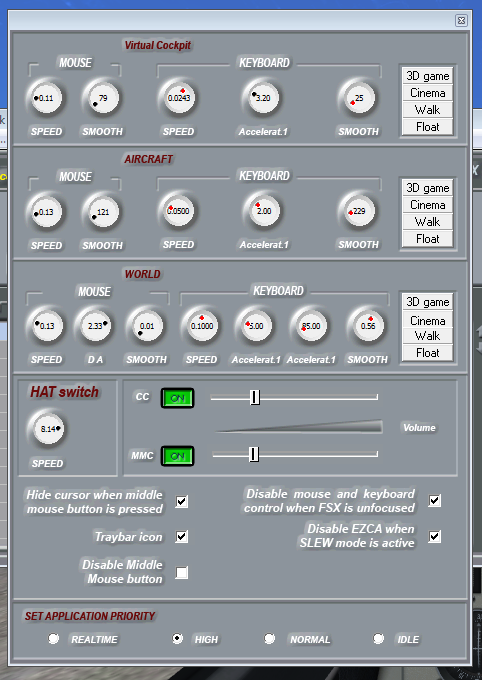The width and height of the screenshot is (482, 680).
Task: Select the REALTIME priority radio button
Action: [54, 638]
